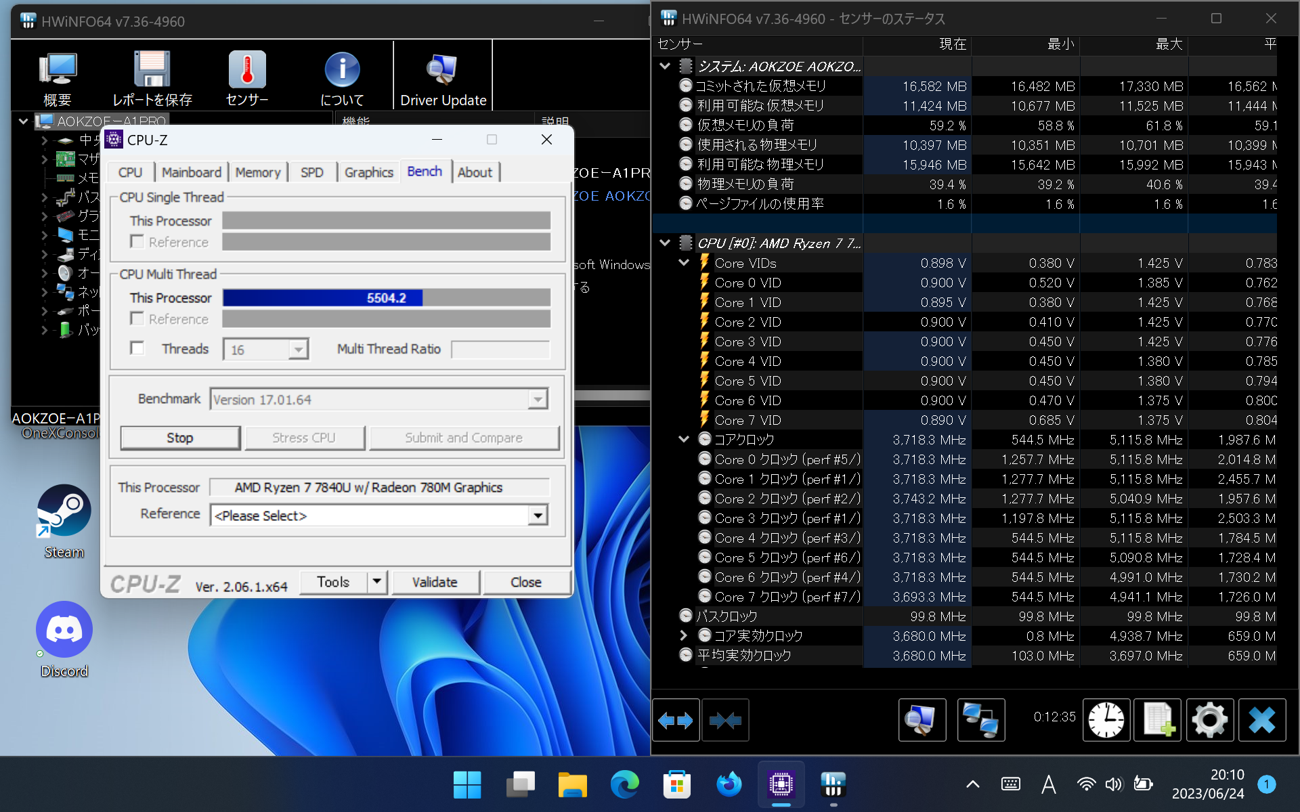Open File Explorer from the taskbar

tap(572, 785)
